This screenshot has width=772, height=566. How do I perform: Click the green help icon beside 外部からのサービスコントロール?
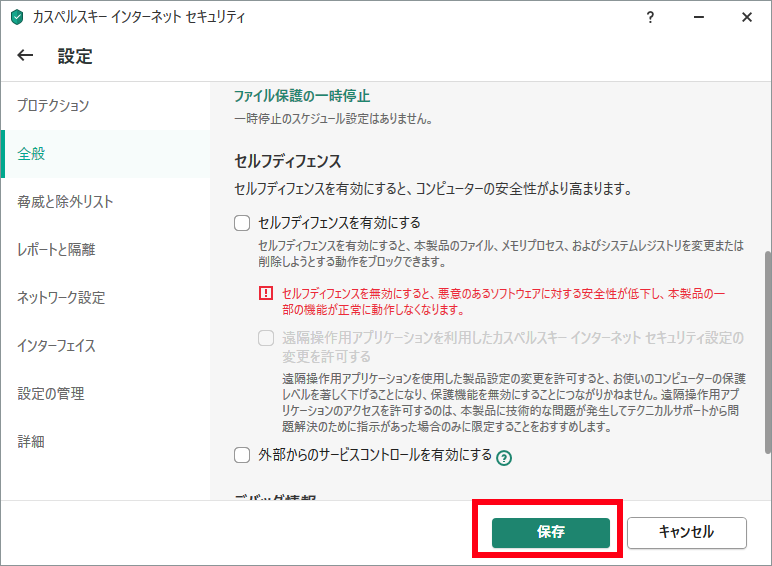coord(504,458)
